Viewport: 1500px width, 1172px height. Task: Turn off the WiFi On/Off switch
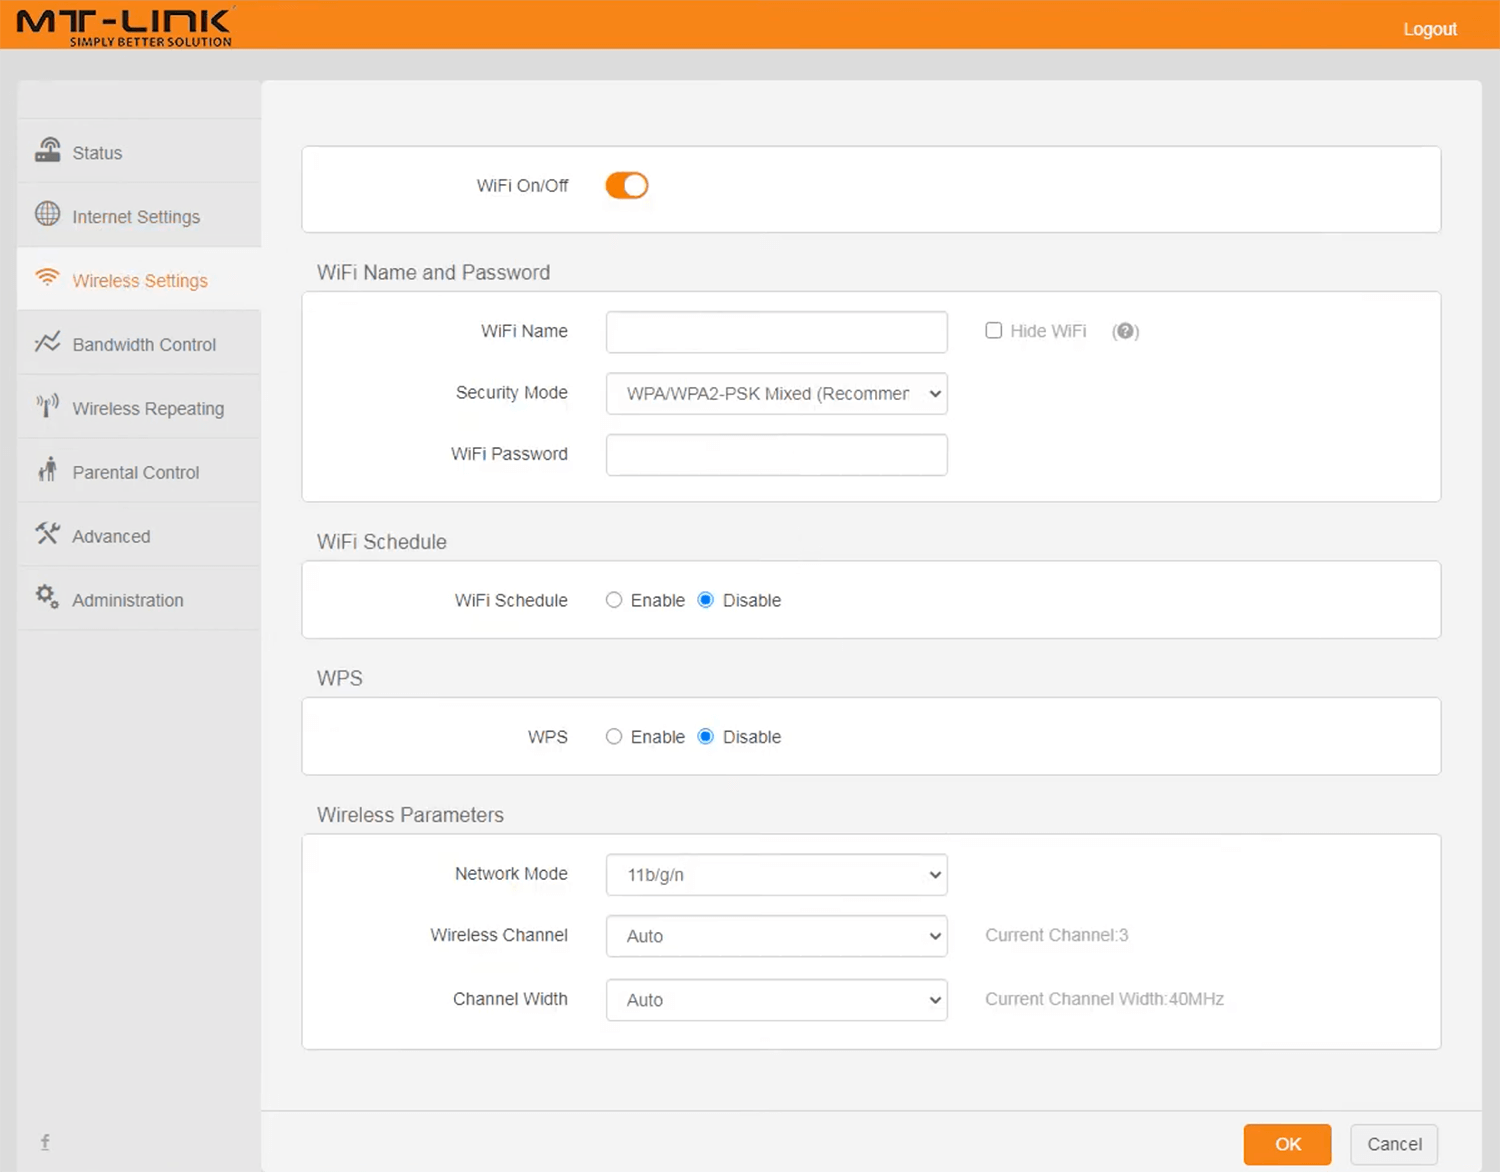pyautogui.click(x=627, y=186)
